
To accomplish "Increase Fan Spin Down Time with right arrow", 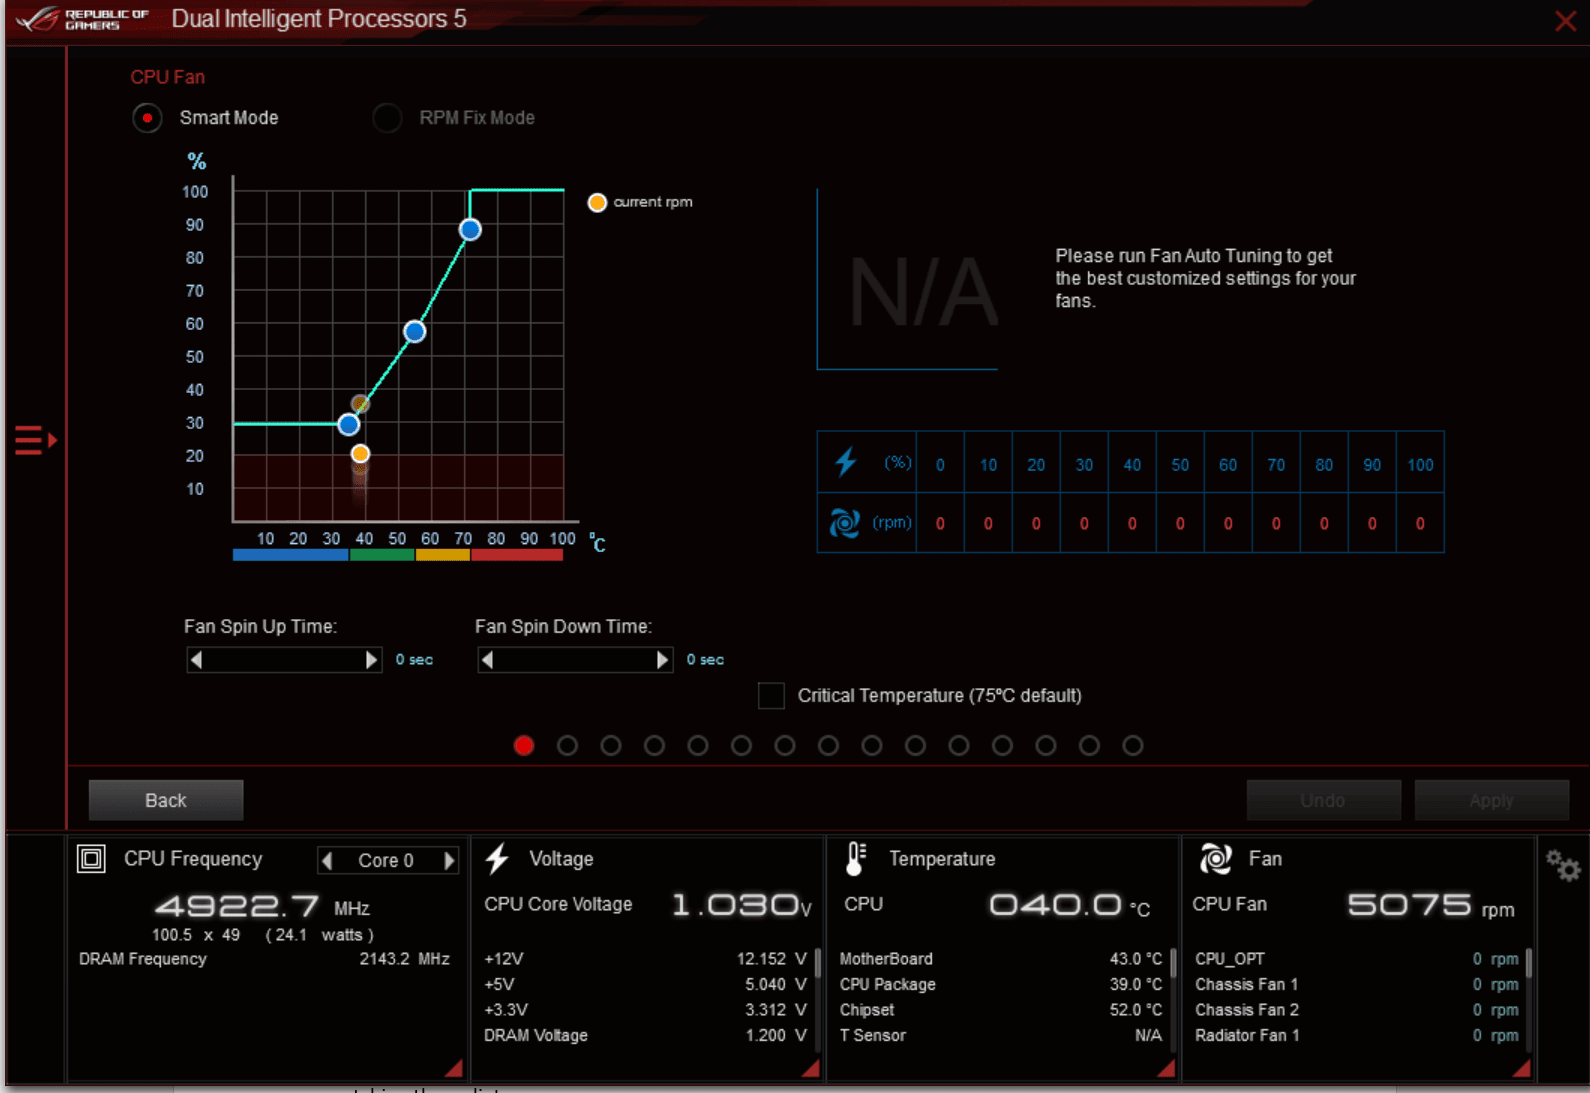I will tap(662, 660).
